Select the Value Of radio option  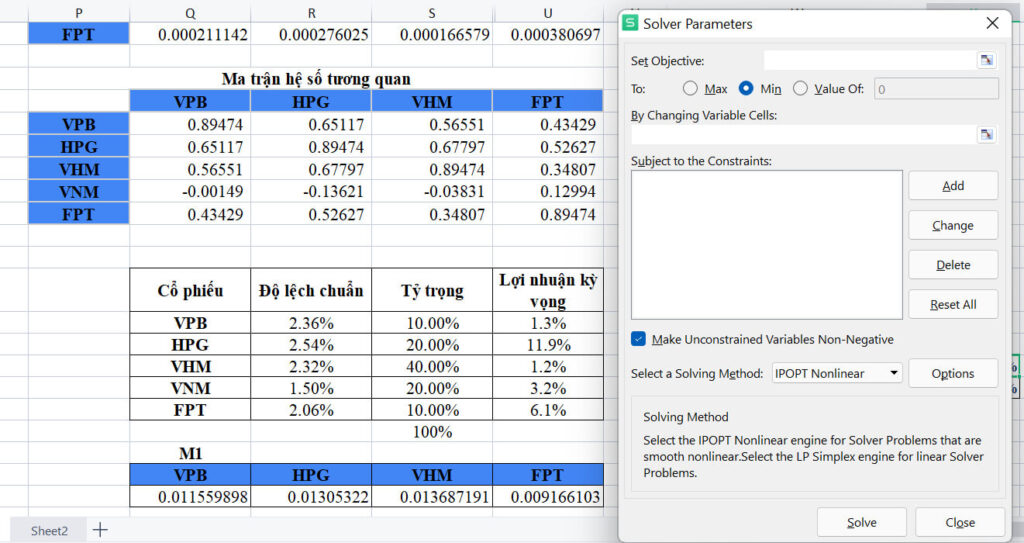[x=800, y=88]
